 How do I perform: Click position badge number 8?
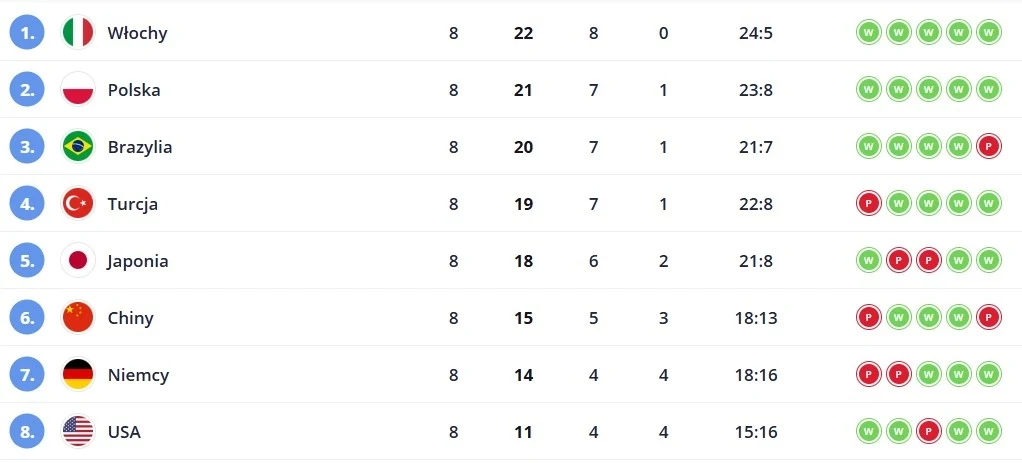pos(27,432)
